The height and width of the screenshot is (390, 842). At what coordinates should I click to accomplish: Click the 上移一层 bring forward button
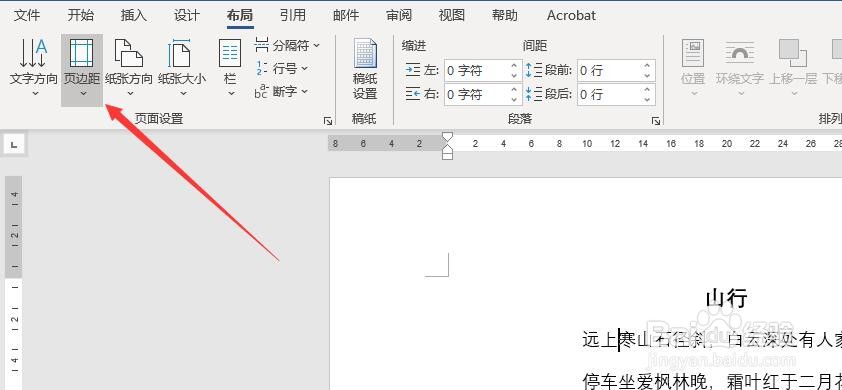[793, 68]
